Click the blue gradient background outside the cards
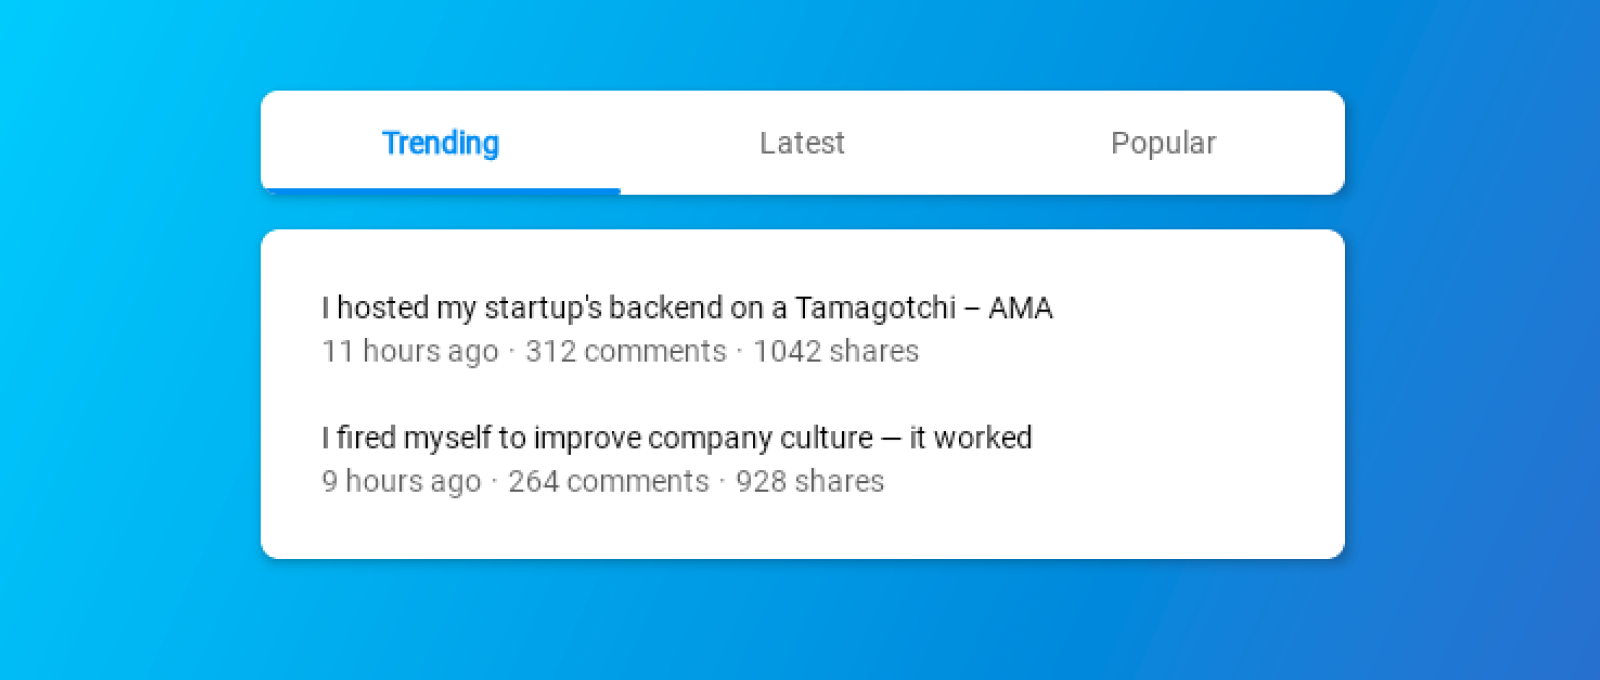The image size is (1600, 680). [x=130, y=400]
